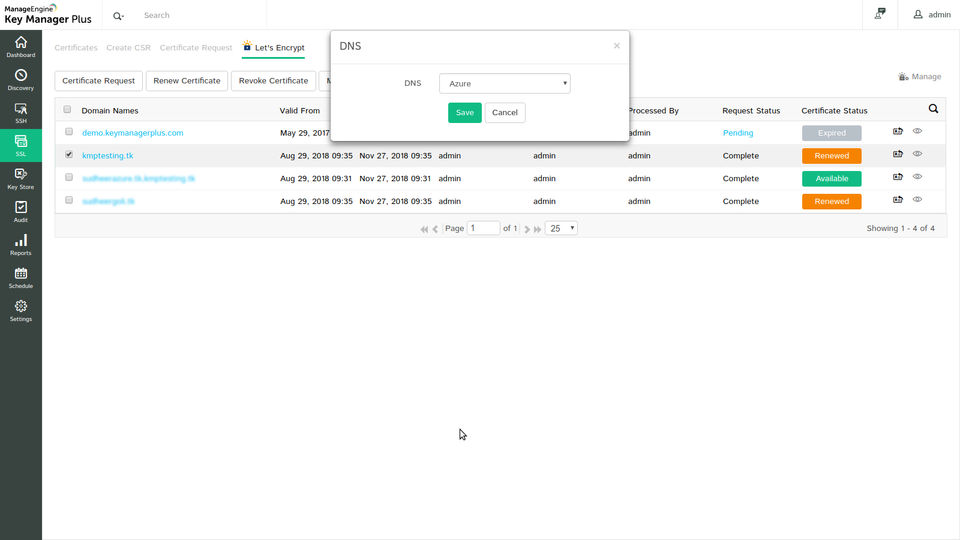Open the rows-per-page dropdown showing 25
Screen dimensions: 960x540
pyautogui.click(x=561, y=228)
